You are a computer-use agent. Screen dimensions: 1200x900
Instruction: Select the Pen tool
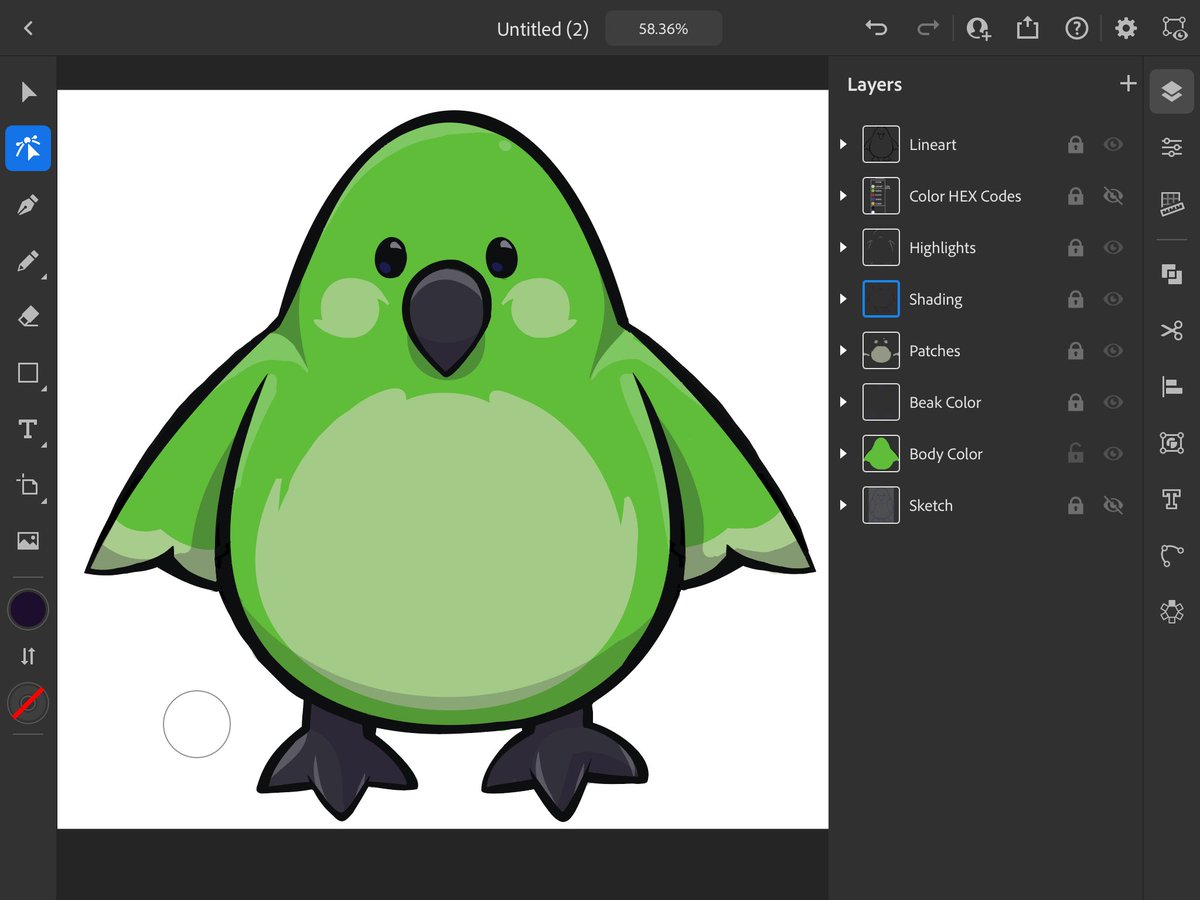coord(28,205)
